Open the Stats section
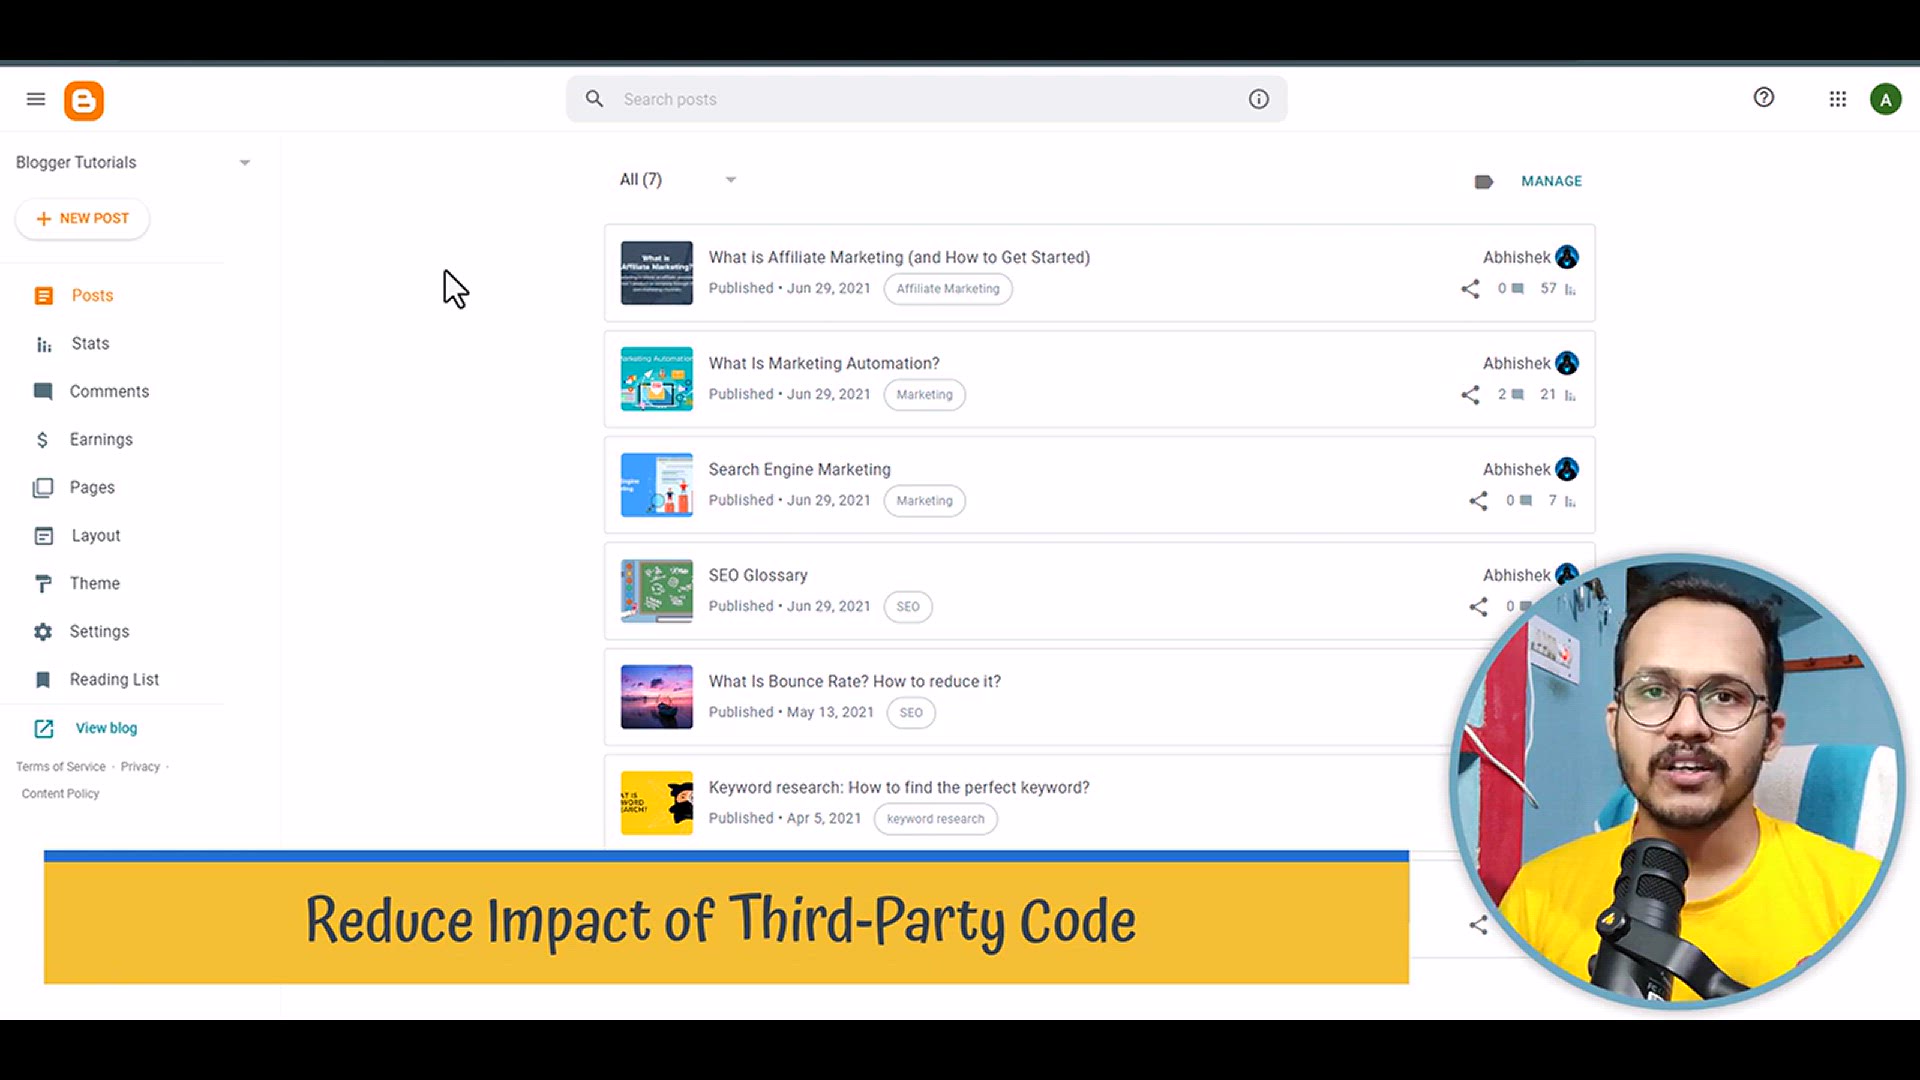 (90, 343)
